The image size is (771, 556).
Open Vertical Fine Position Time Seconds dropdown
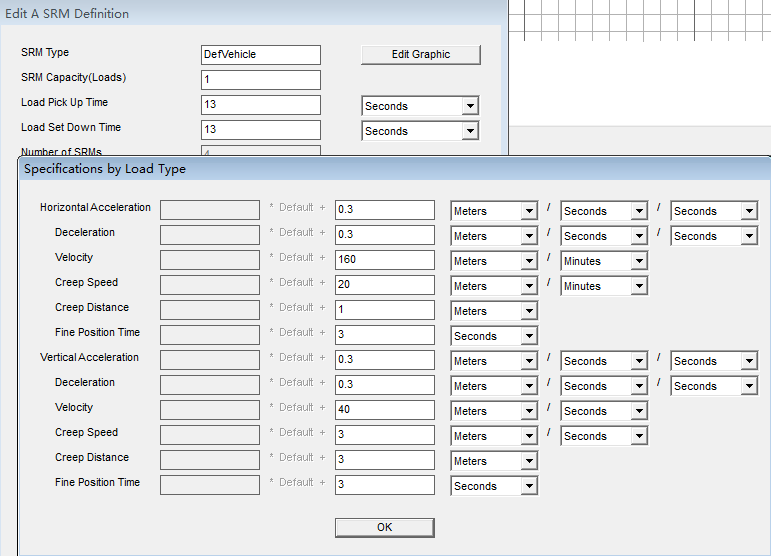494,486
